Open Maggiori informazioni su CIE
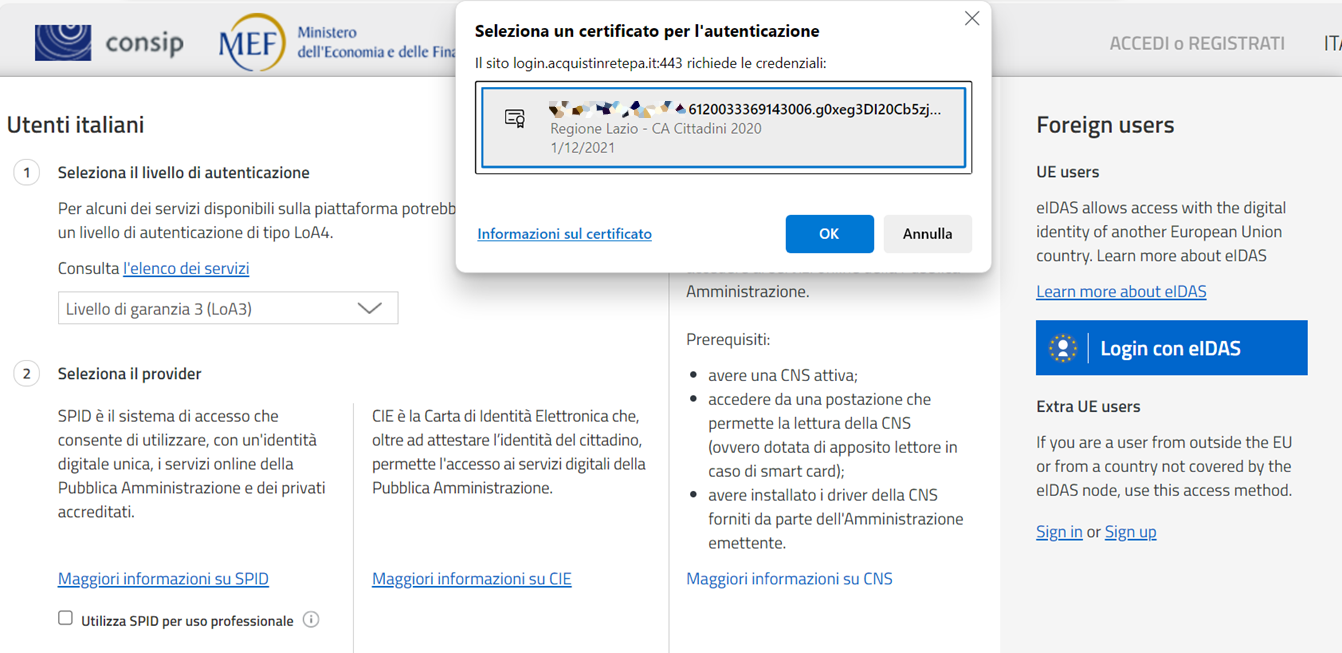 click(x=471, y=578)
